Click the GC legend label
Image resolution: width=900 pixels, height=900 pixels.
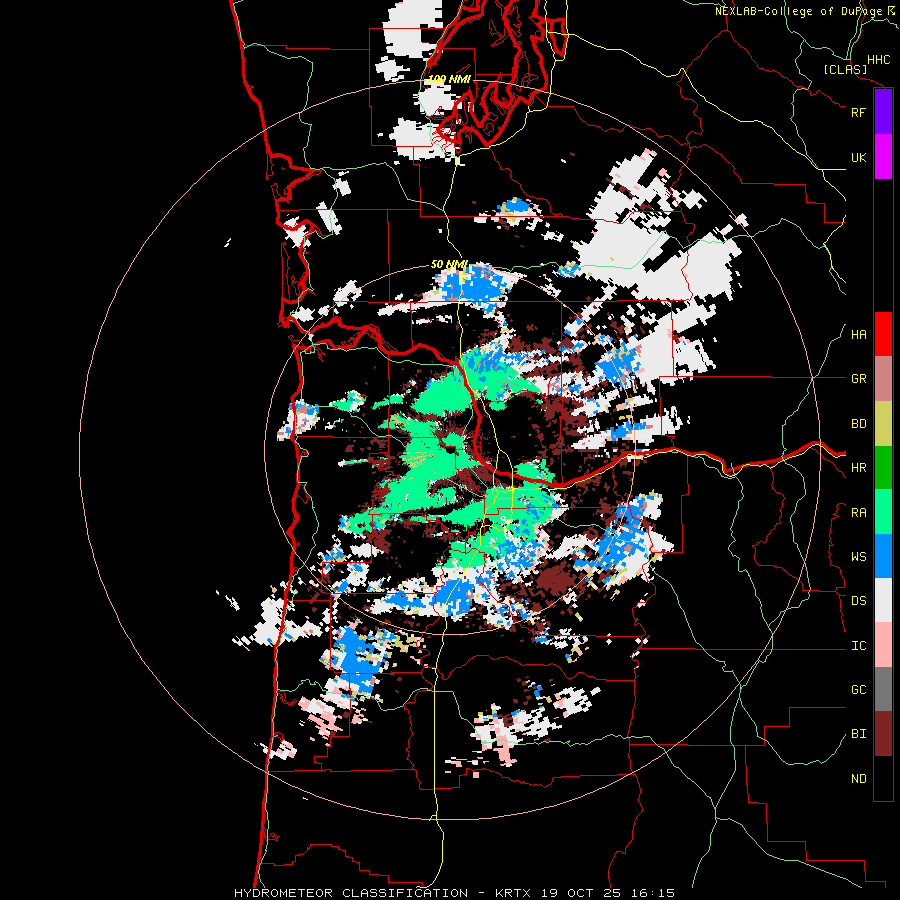pos(858,690)
